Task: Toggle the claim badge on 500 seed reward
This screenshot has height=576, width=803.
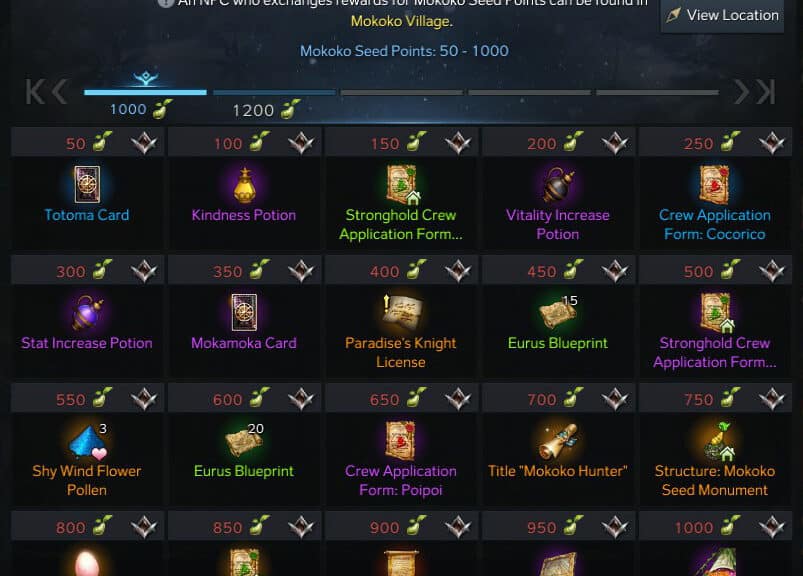Action: pos(772,270)
